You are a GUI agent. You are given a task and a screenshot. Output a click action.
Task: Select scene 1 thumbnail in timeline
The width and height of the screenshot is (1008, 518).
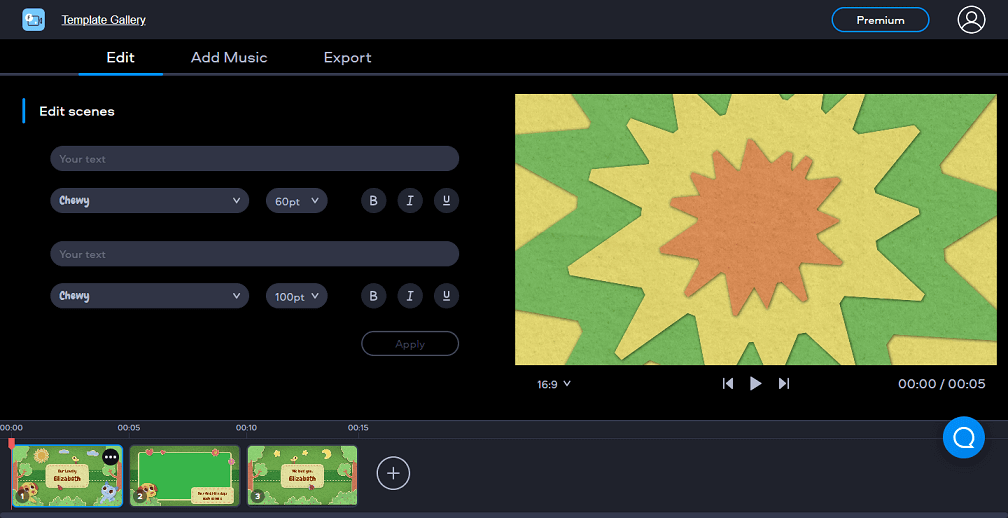click(68, 476)
